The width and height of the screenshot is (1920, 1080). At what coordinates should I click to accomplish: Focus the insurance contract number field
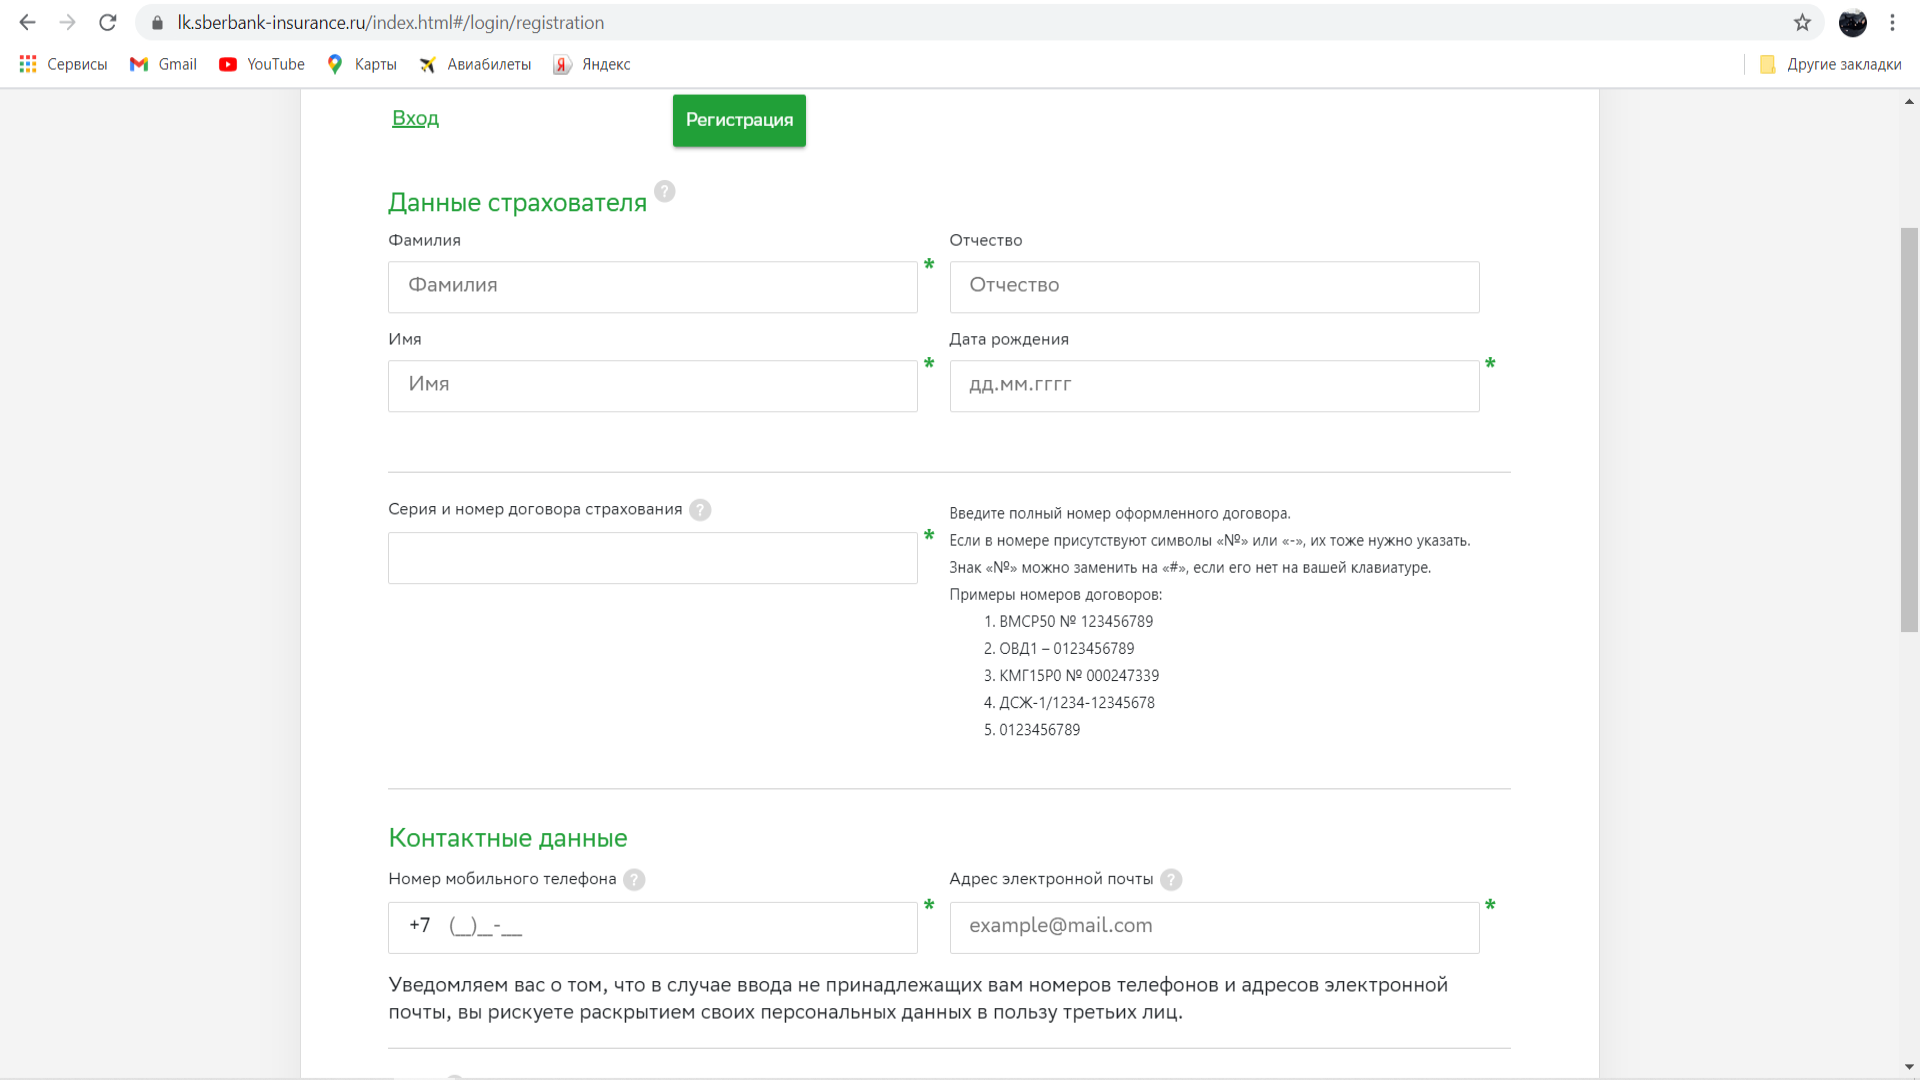pyautogui.click(x=652, y=558)
